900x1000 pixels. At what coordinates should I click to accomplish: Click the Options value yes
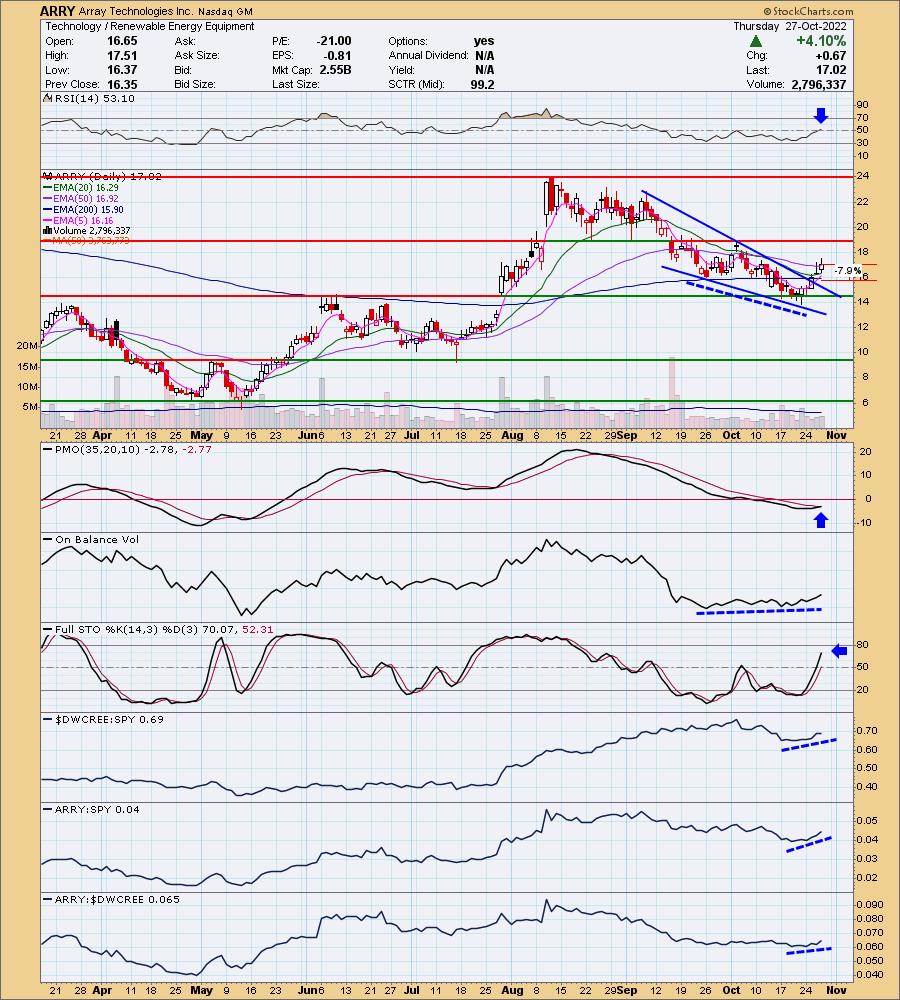(484, 41)
